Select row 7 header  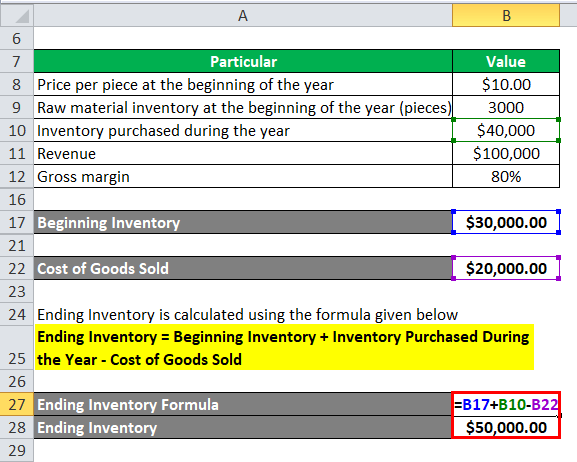(17, 61)
